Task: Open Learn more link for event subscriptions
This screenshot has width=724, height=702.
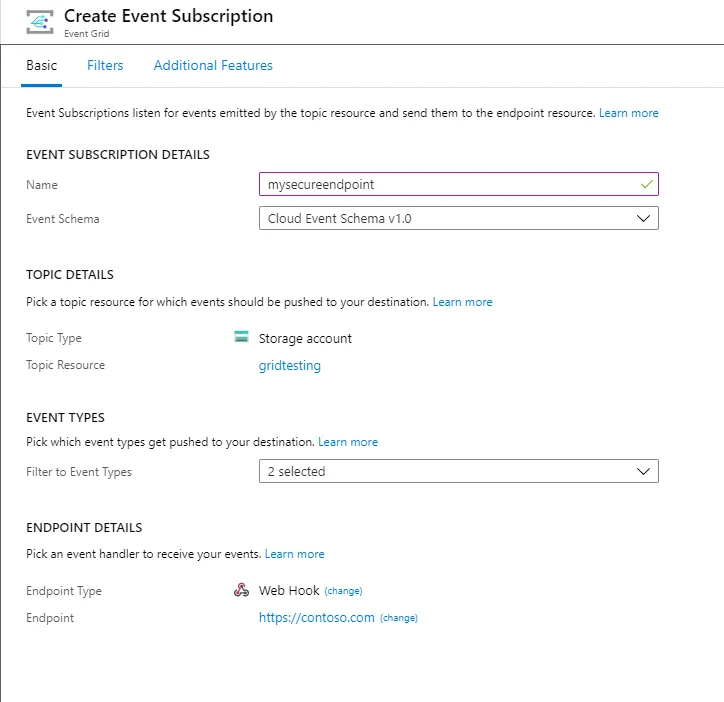Action: (629, 113)
